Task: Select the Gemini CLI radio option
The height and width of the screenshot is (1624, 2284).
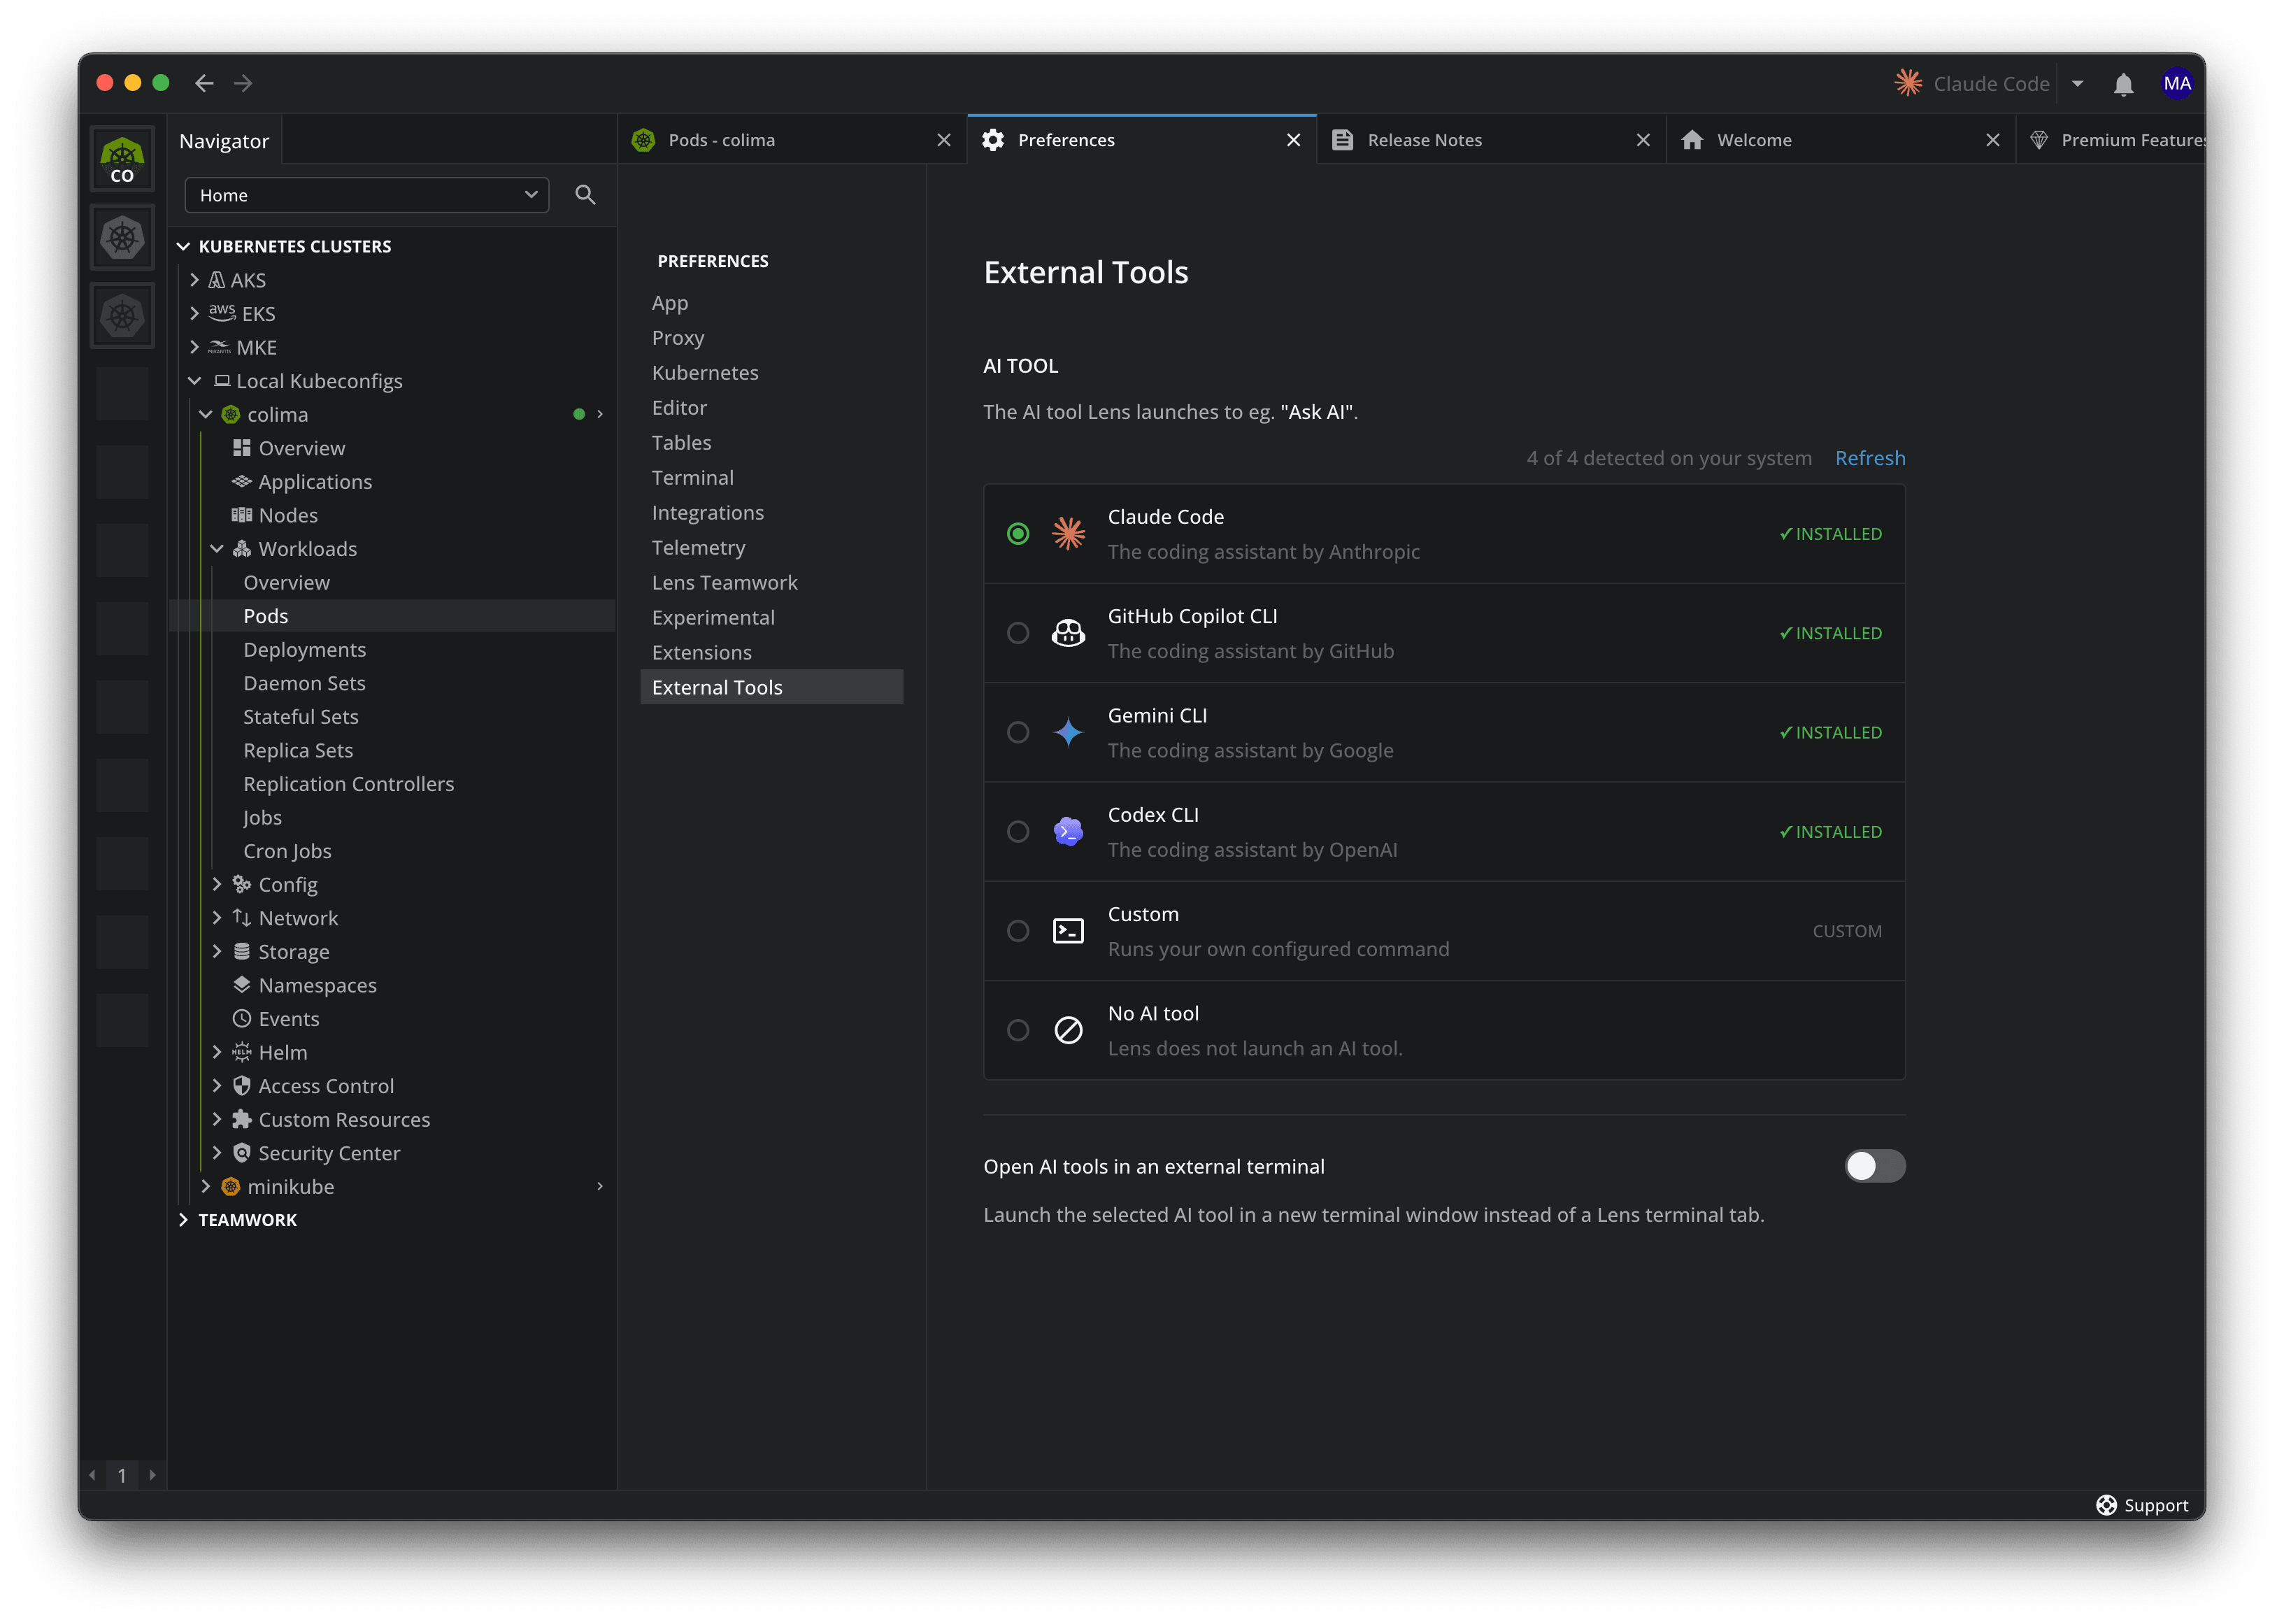Action: coord(1017,732)
